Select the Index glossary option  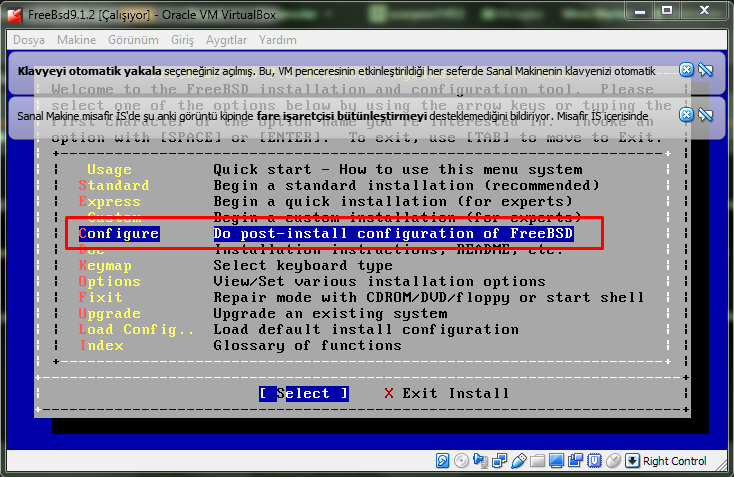101,345
